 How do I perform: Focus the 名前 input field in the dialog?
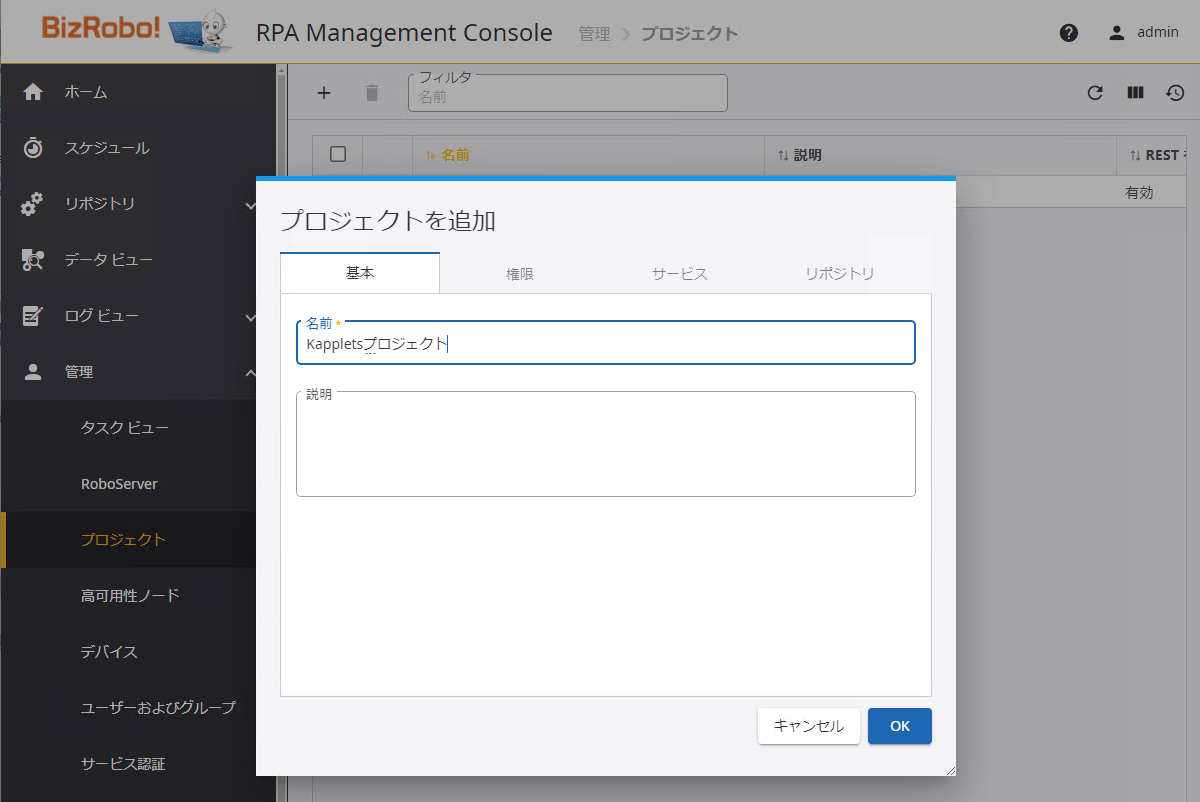pos(606,343)
